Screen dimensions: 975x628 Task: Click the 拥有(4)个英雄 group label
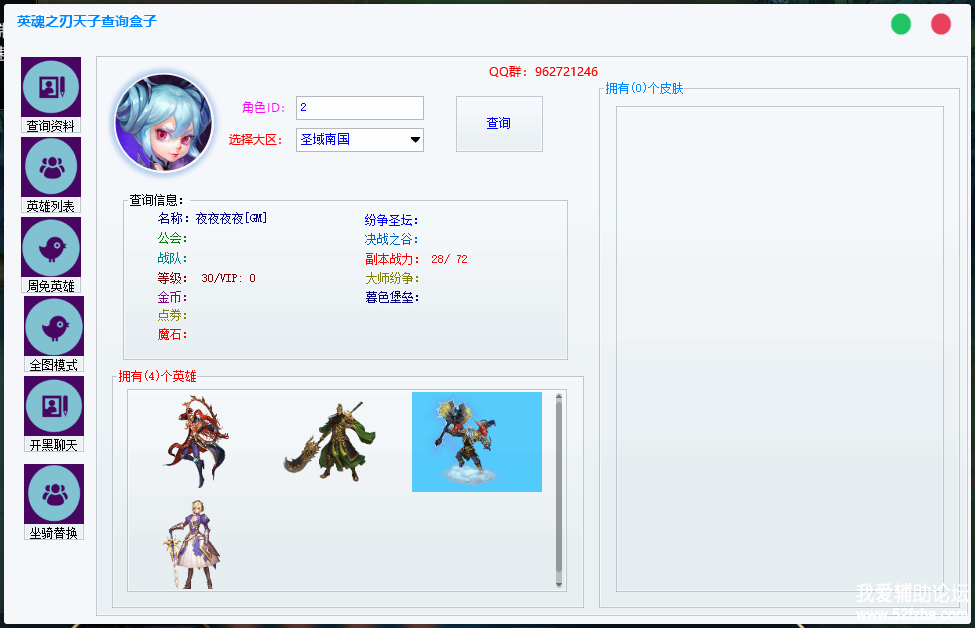tap(157, 376)
